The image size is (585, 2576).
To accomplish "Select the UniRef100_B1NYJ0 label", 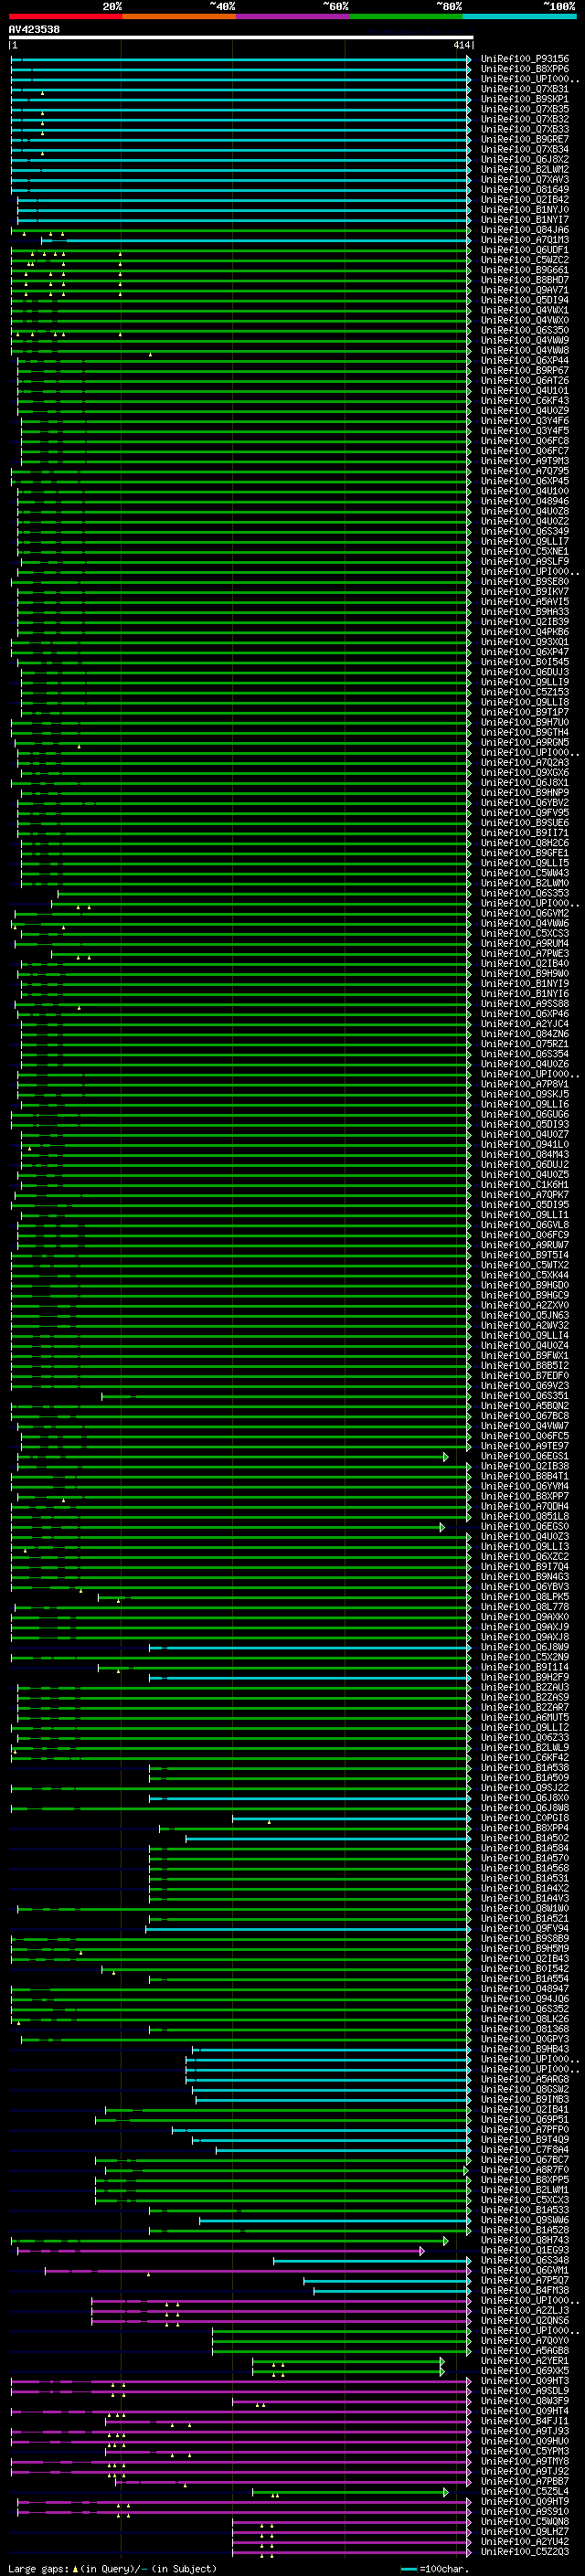I will 524,210.
